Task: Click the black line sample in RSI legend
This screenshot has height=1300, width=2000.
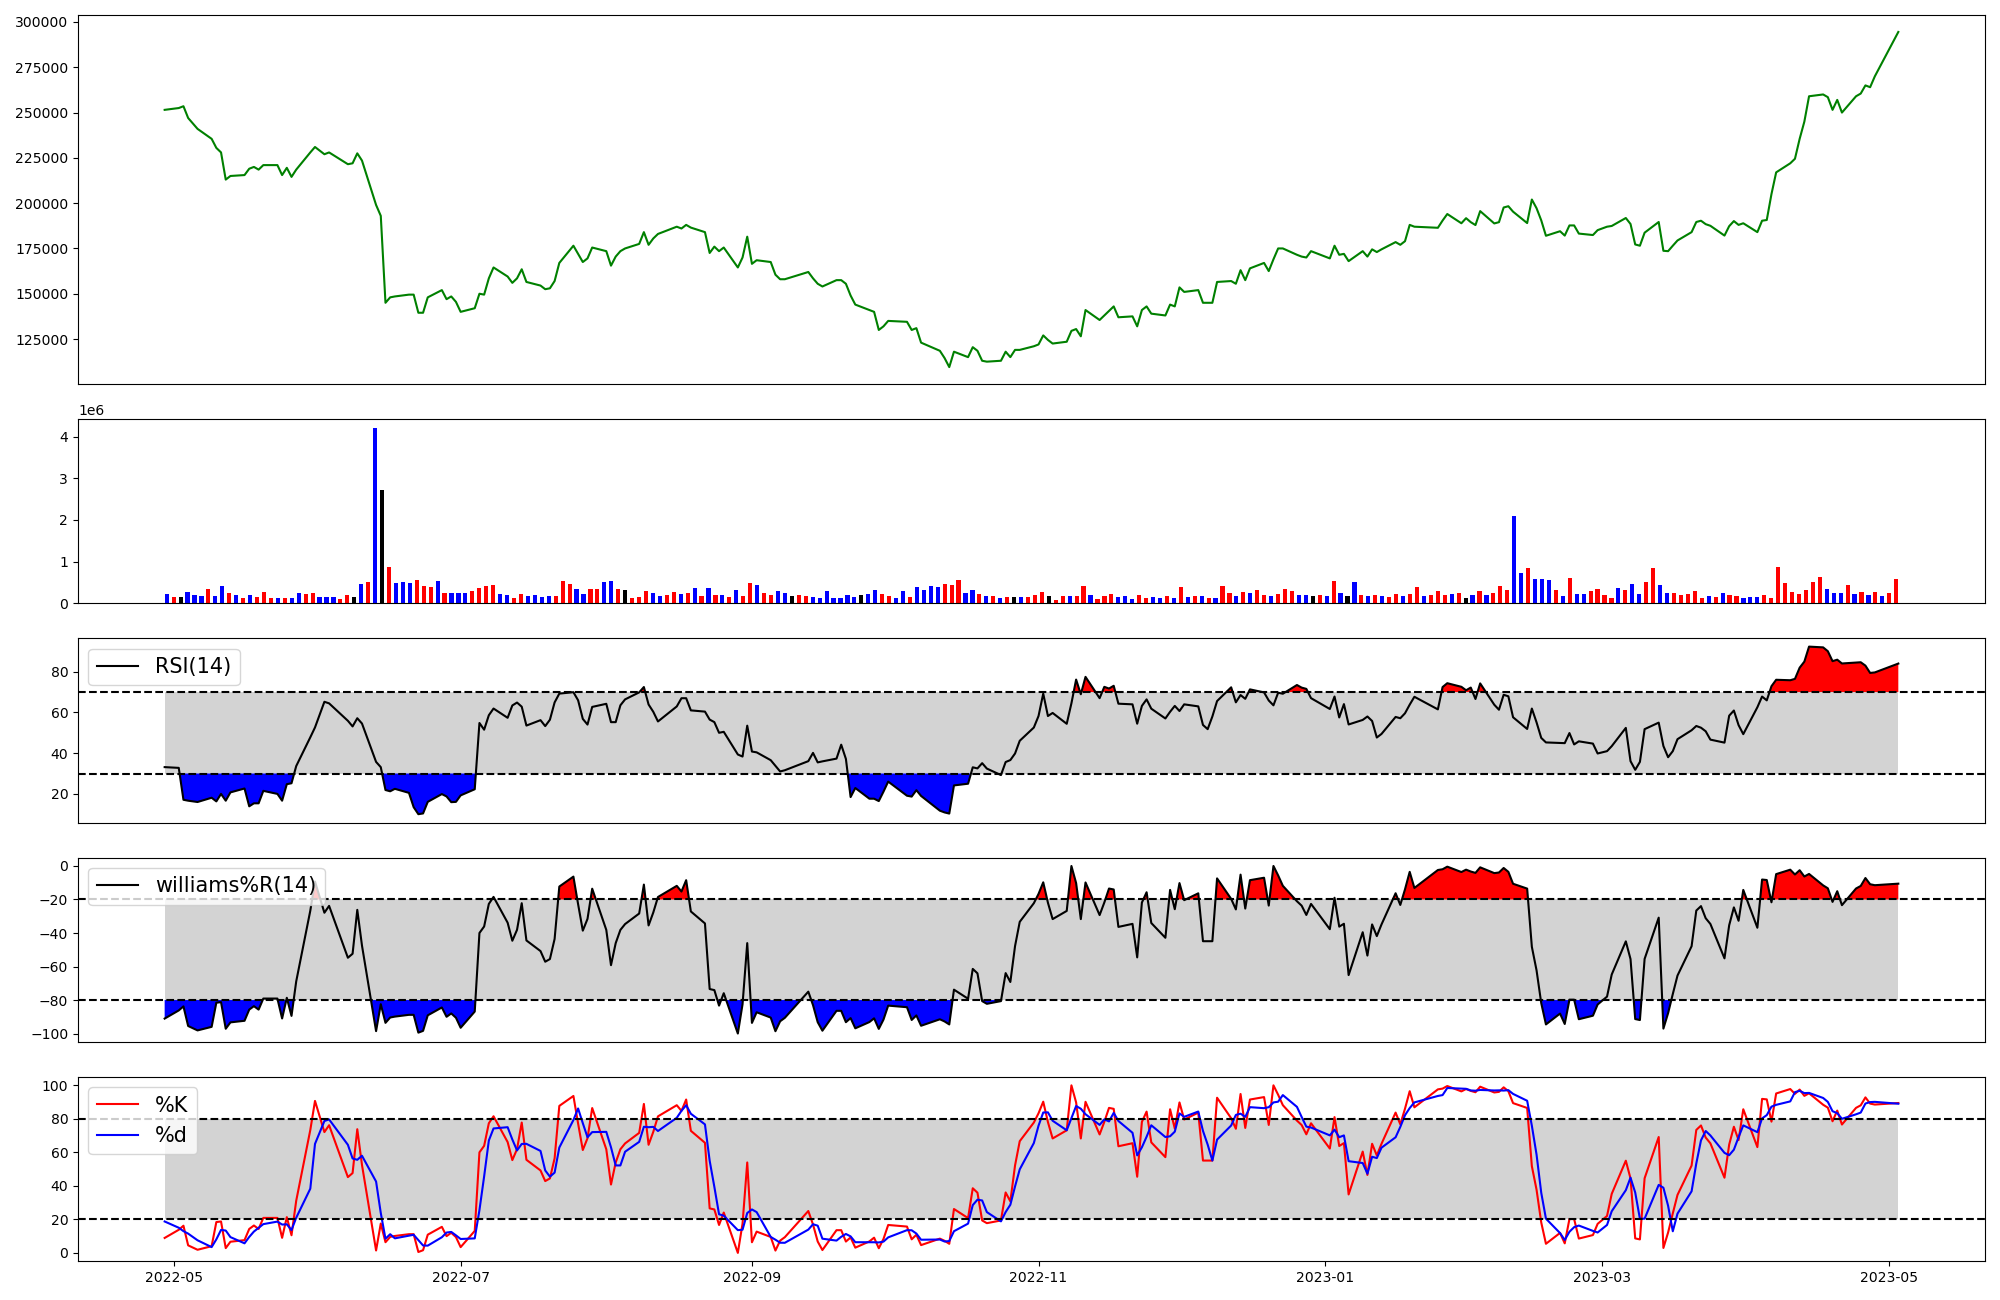Action: click(x=116, y=666)
